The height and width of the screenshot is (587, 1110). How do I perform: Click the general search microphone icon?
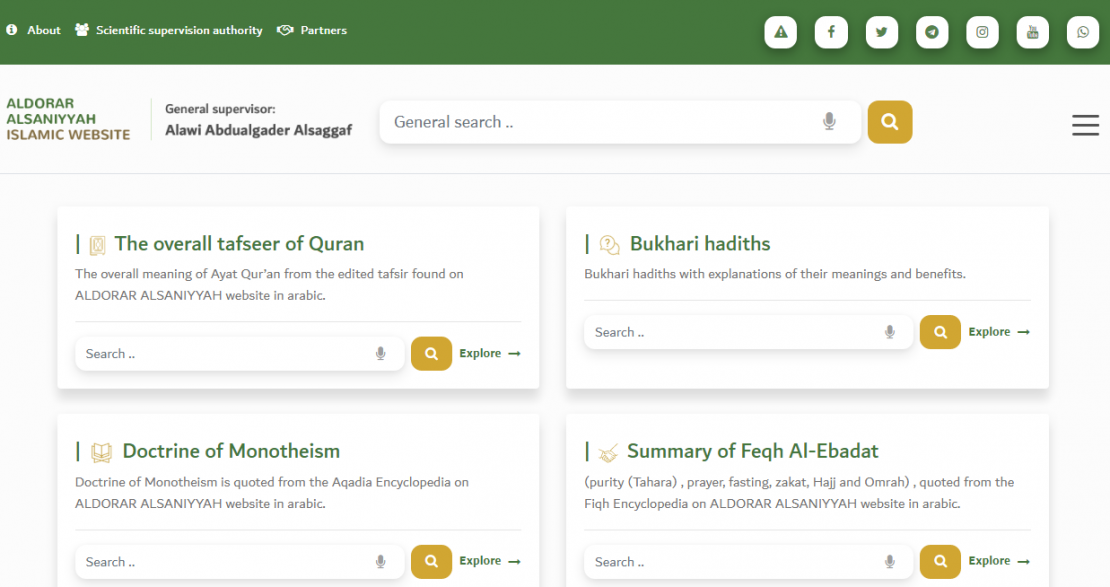(x=829, y=122)
